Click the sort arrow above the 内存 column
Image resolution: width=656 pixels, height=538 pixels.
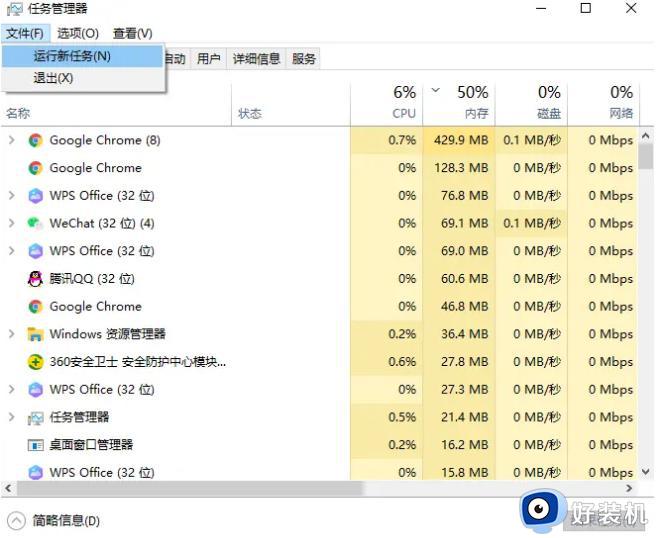tap(436, 90)
